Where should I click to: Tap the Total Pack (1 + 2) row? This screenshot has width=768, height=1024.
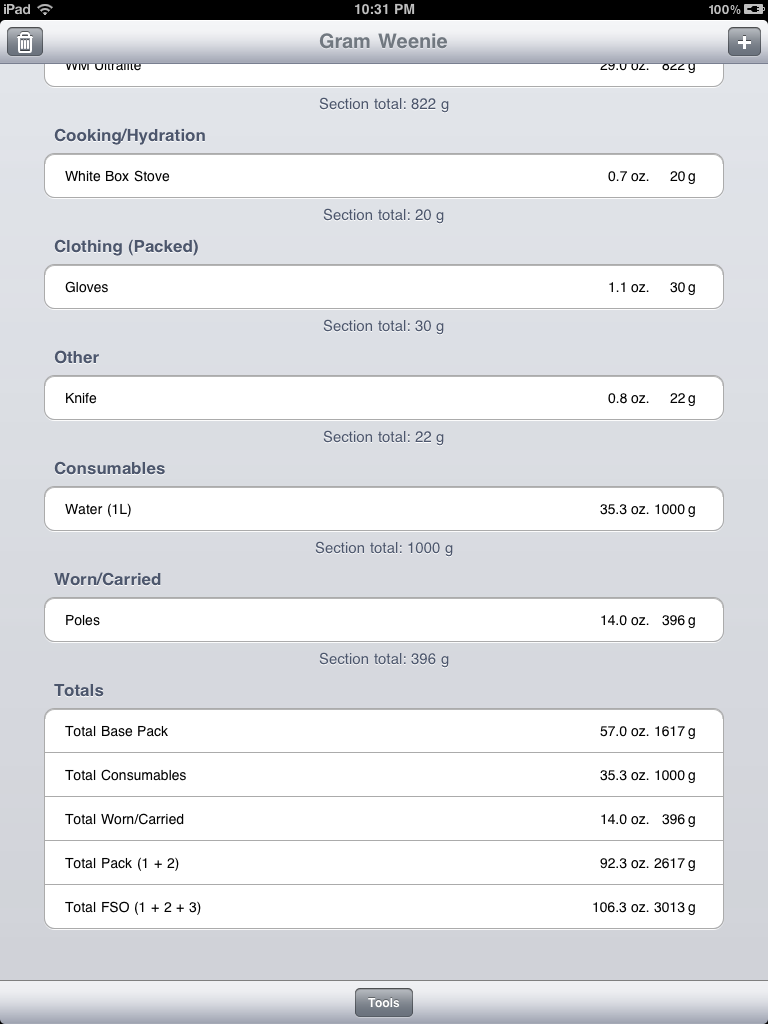[384, 863]
